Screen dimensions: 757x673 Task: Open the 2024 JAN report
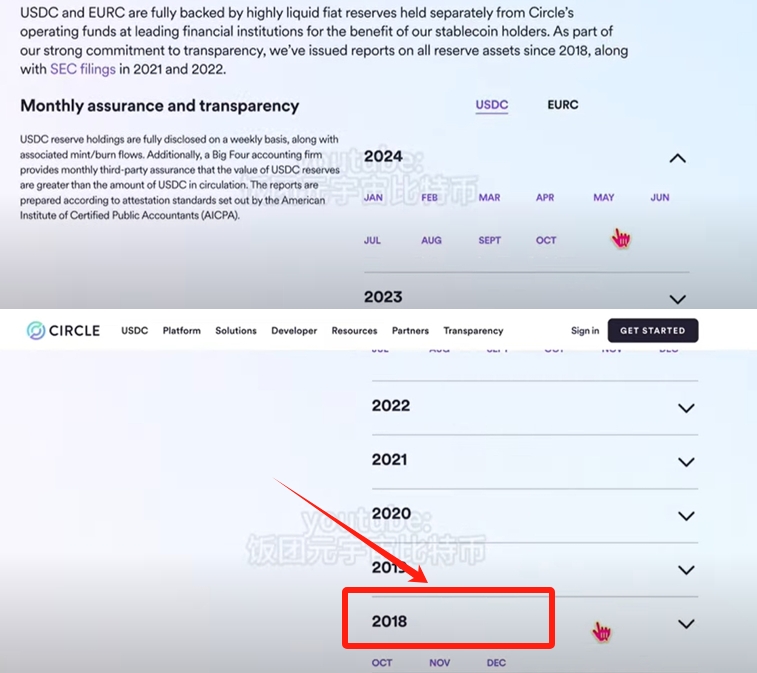[x=373, y=197]
